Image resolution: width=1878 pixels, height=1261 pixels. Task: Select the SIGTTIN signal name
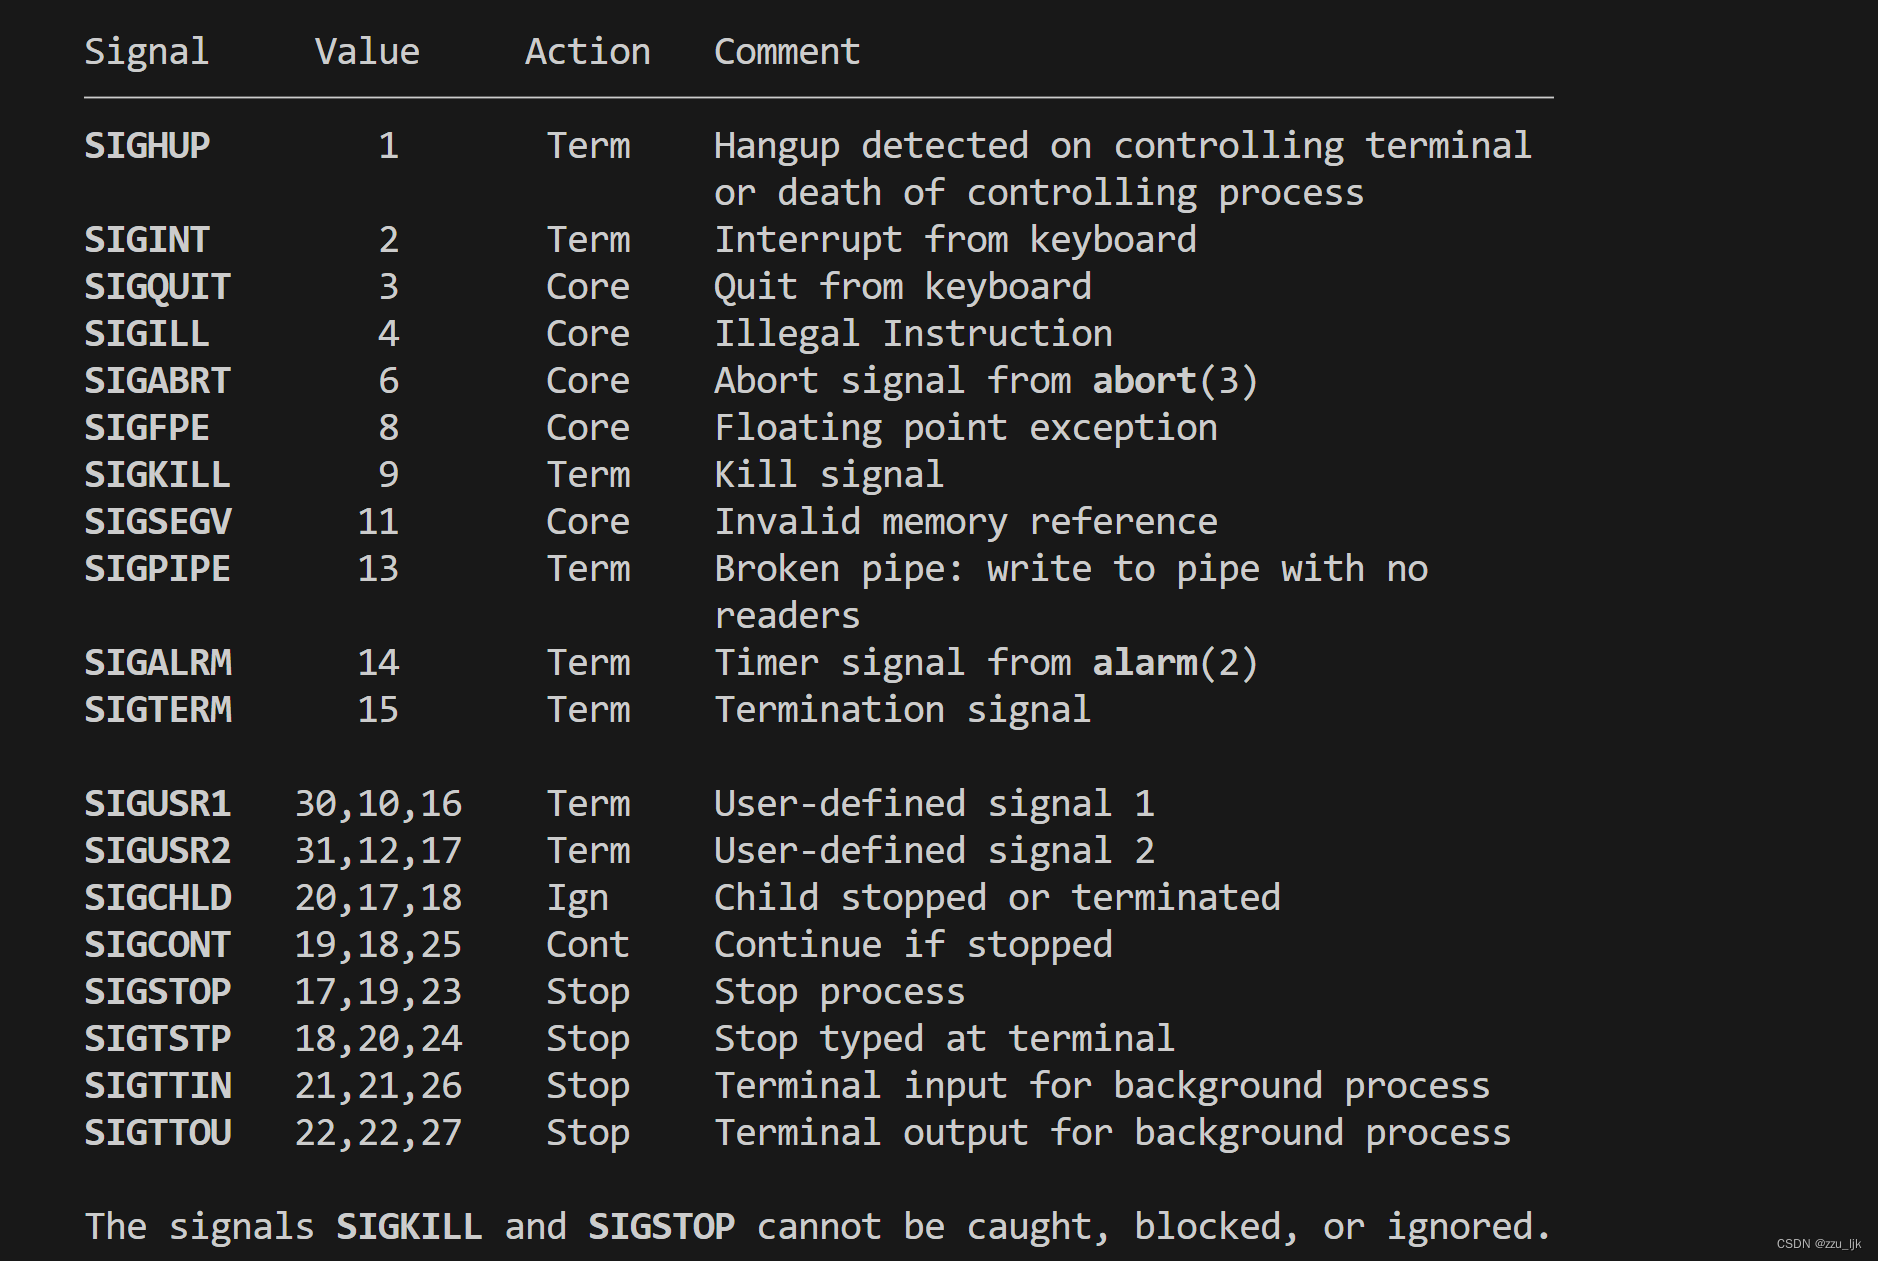[157, 1086]
